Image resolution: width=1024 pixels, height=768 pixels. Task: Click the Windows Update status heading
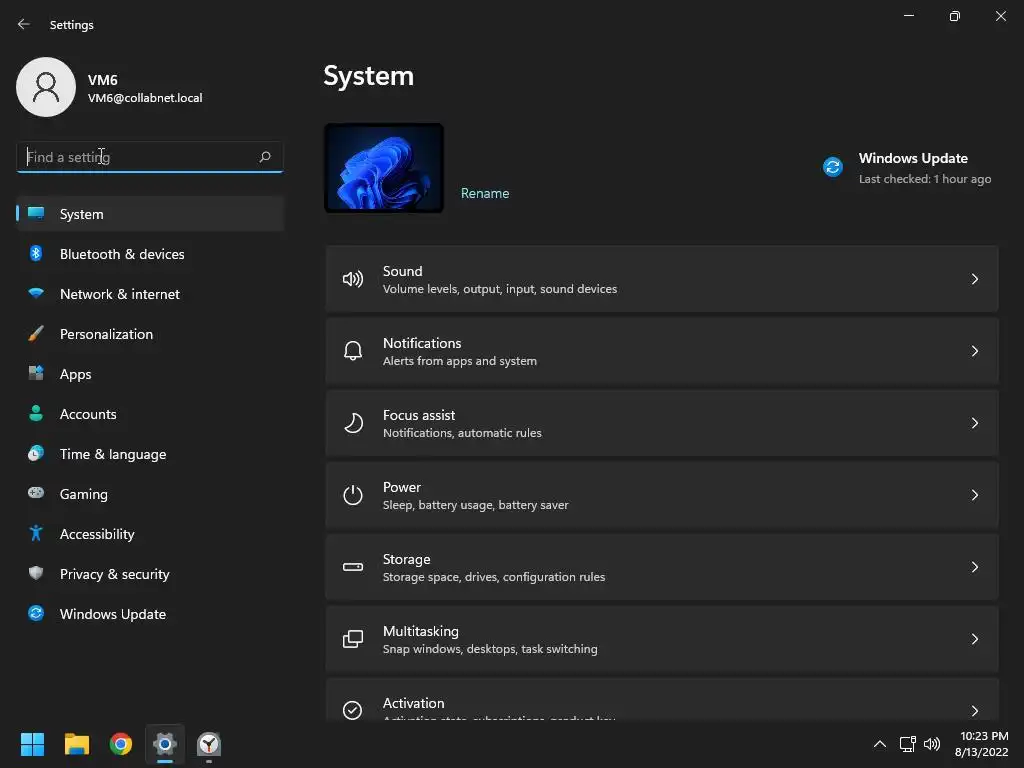913,158
